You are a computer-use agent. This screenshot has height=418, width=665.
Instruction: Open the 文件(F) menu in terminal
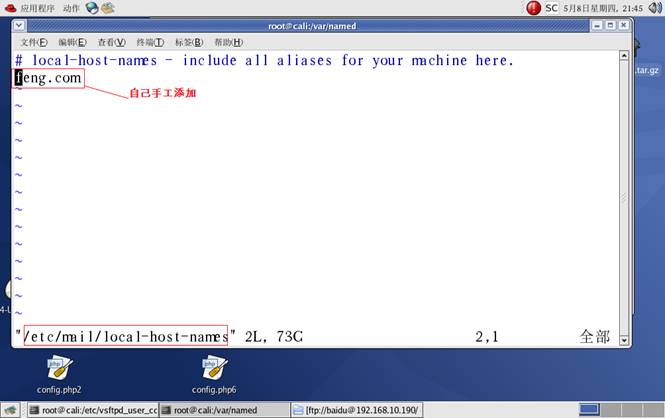point(34,42)
